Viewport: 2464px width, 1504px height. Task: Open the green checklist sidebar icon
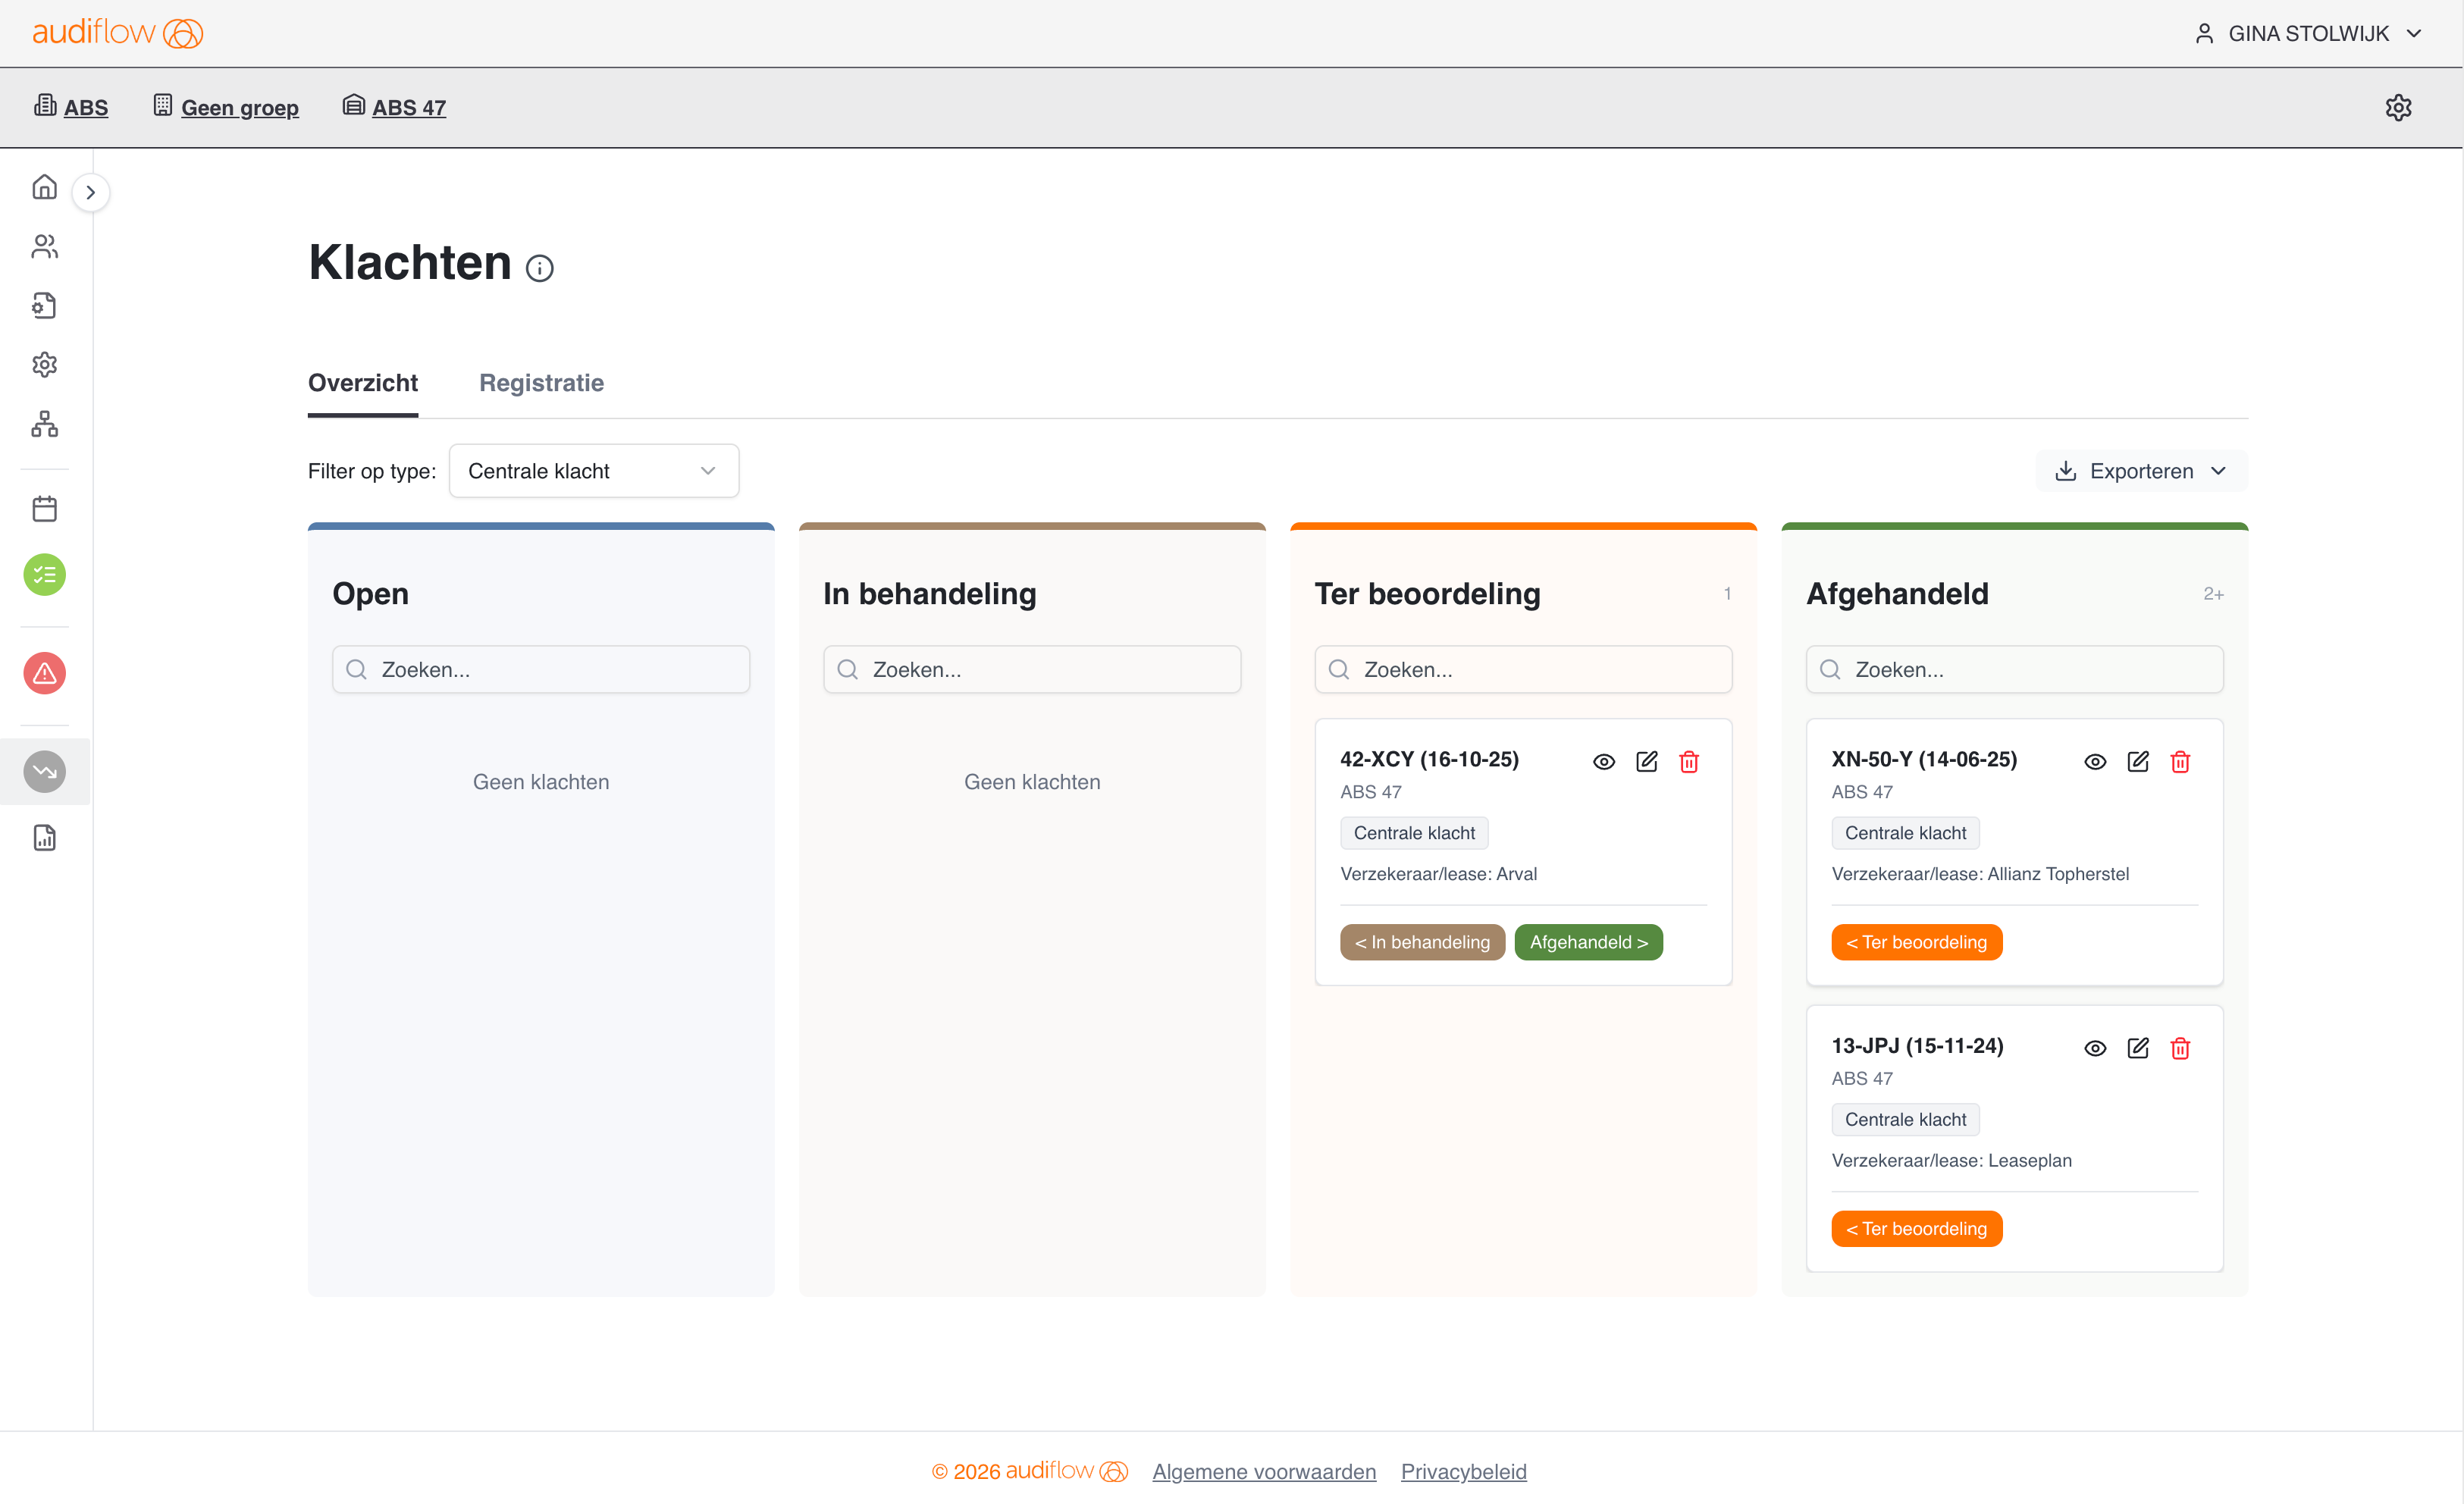(x=44, y=574)
